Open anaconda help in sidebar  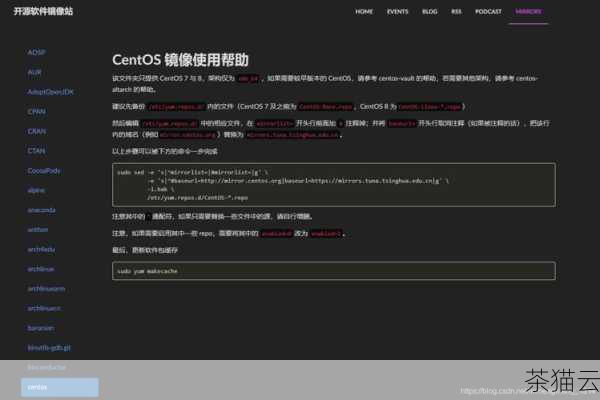[41, 210]
